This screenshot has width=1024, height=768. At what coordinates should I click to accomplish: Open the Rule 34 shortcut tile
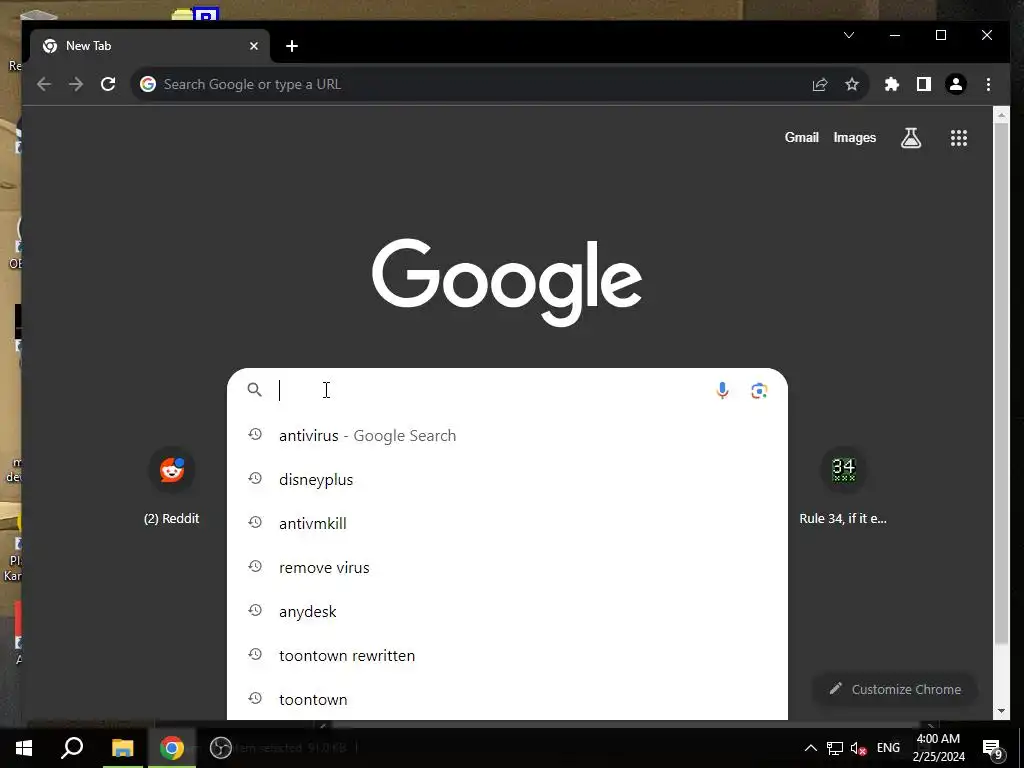[843, 487]
